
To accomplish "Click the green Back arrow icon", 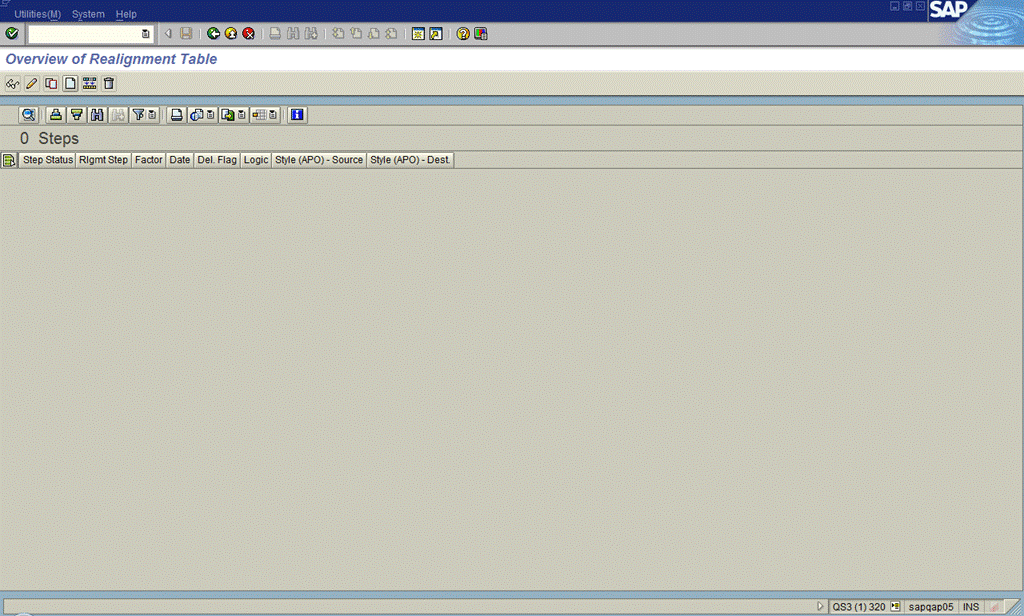I will (x=213, y=33).
